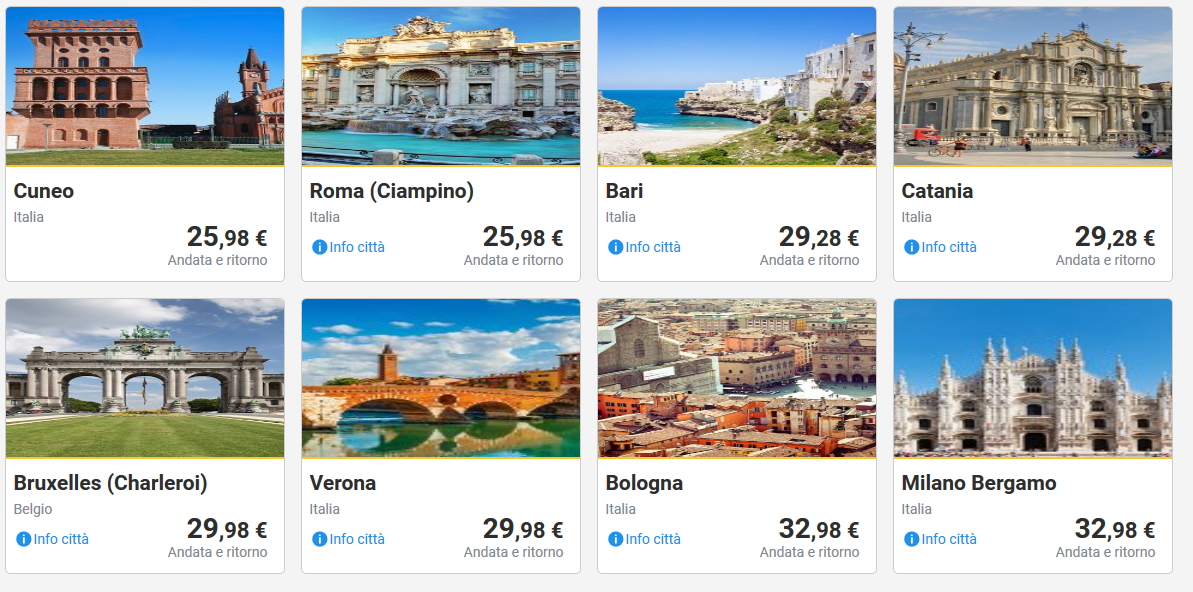
Task: Click the info icon on Roma (Ciampino) card
Action: 319,247
